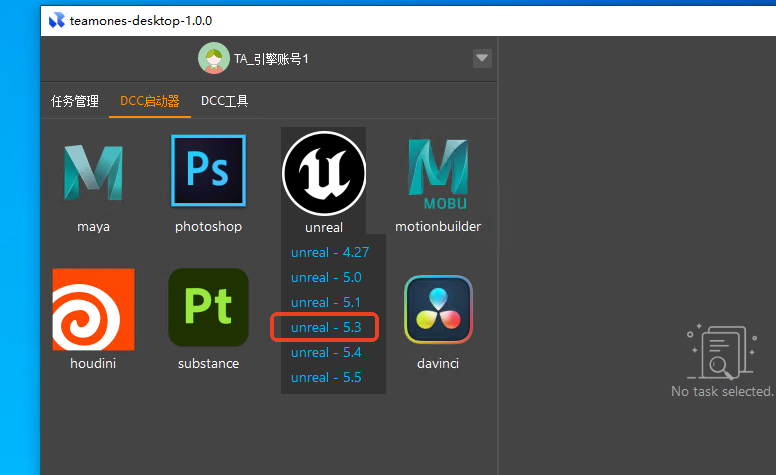Click the user avatar picture
This screenshot has height=475, width=776.
(213, 59)
